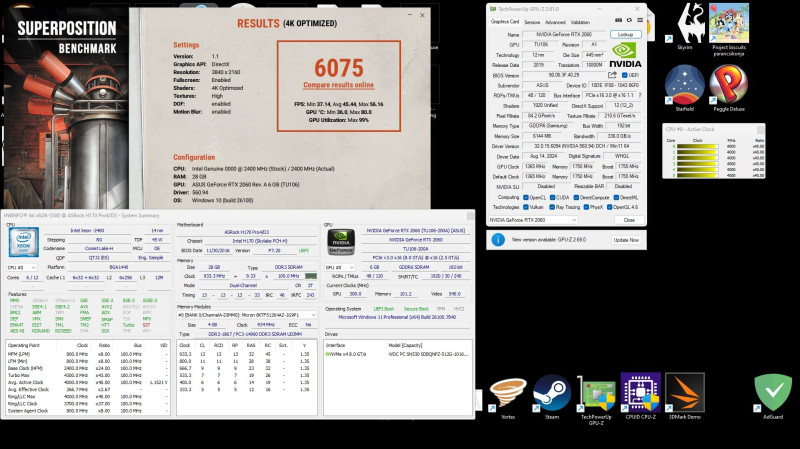Image resolution: width=800 pixels, height=449 pixels.
Task: Click the NVIDIA GeForce logo in HWiNFO
Action: (x=341, y=242)
